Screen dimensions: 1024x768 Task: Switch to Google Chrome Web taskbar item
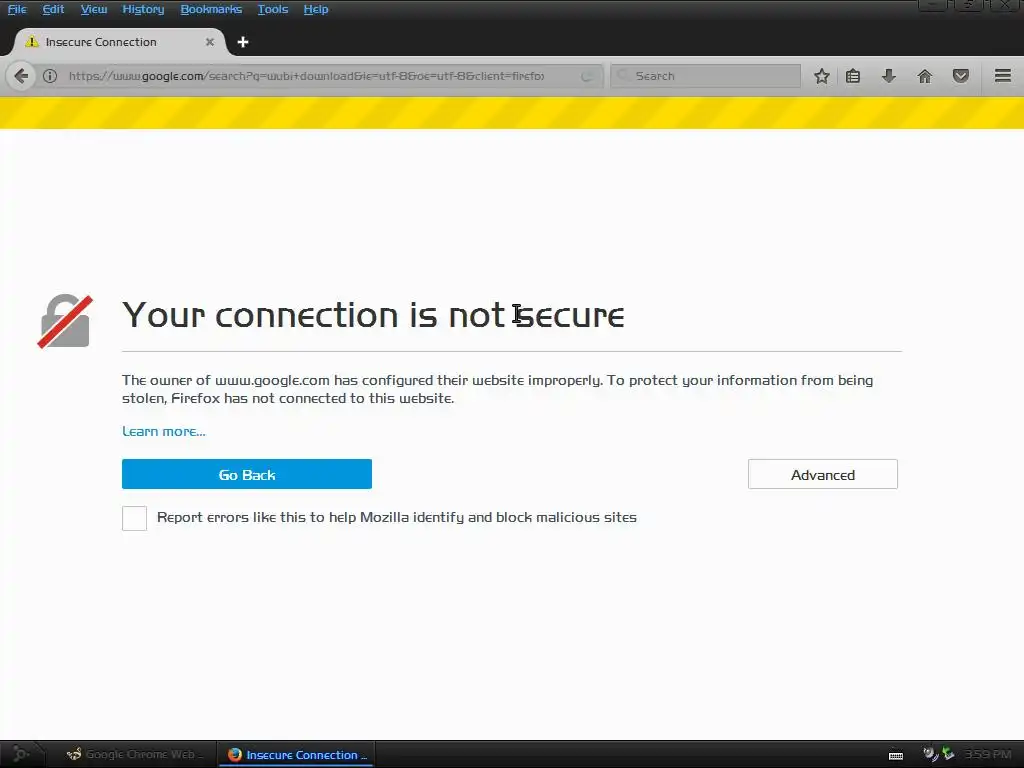click(135, 754)
